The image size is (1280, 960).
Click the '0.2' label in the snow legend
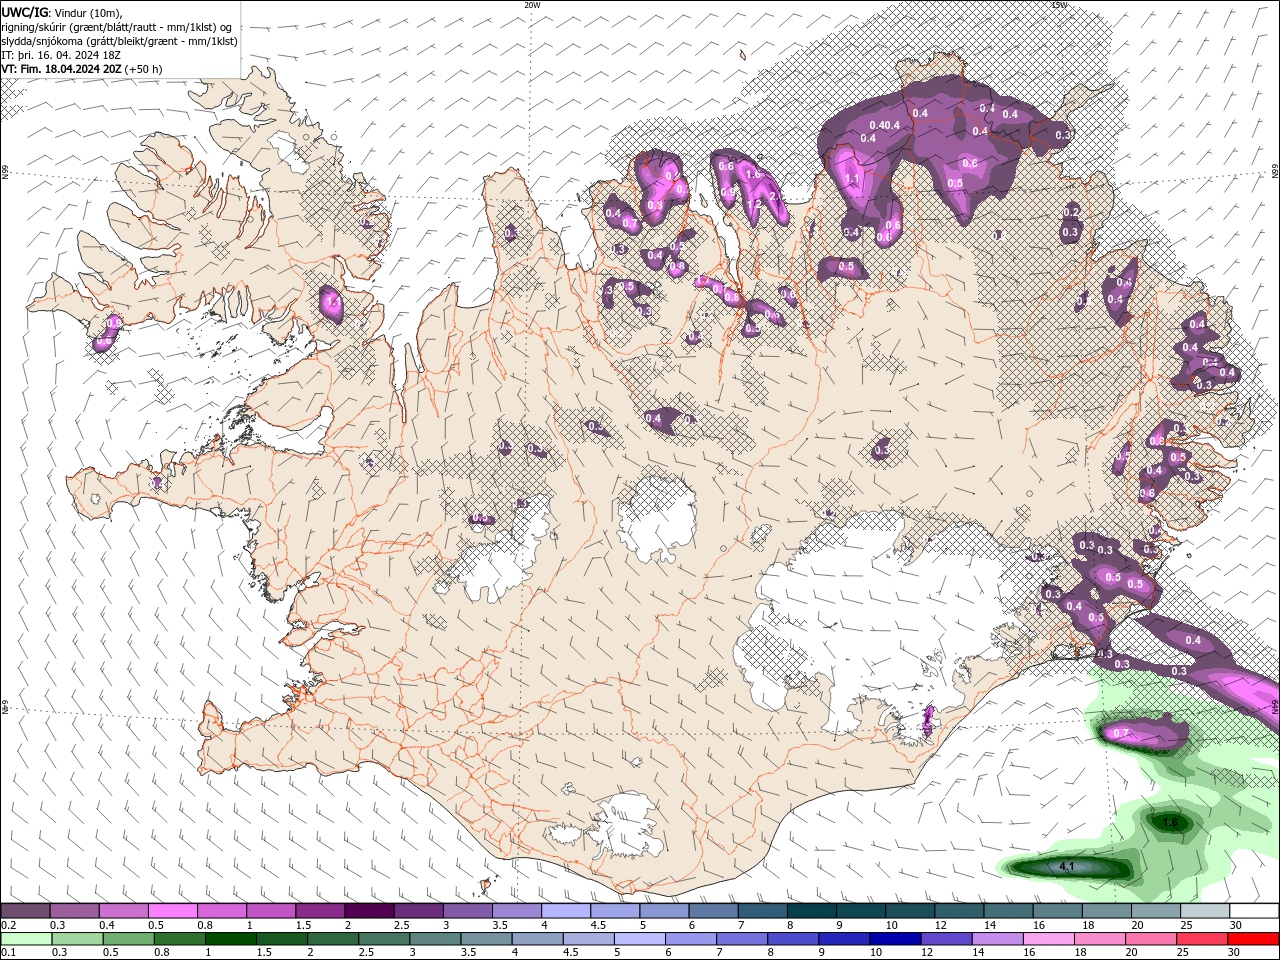click(8, 925)
